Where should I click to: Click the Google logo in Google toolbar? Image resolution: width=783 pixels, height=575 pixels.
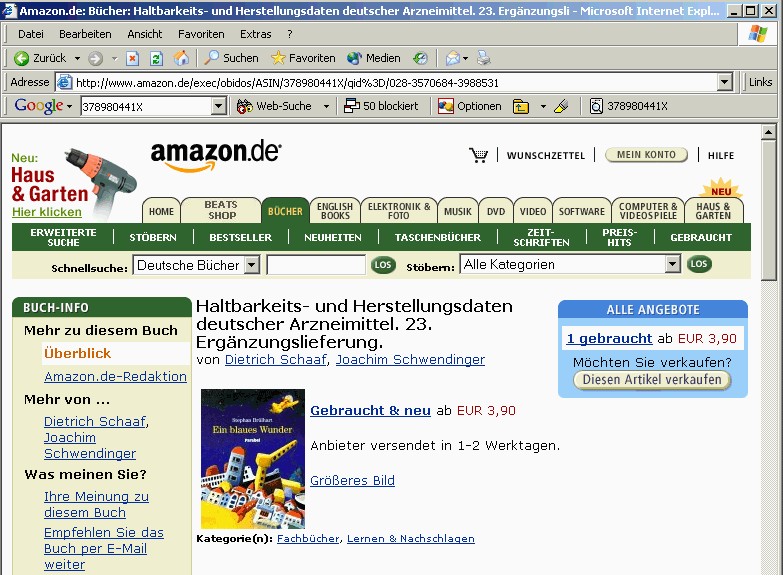39,106
